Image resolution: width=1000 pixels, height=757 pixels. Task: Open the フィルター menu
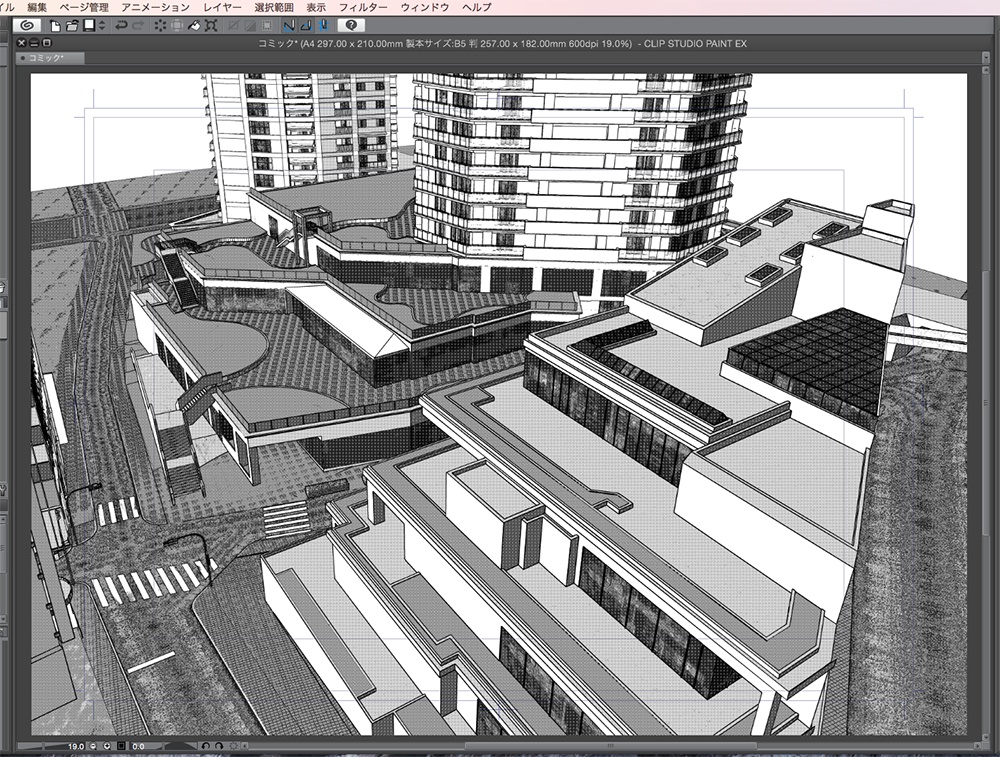click(363, 7)
